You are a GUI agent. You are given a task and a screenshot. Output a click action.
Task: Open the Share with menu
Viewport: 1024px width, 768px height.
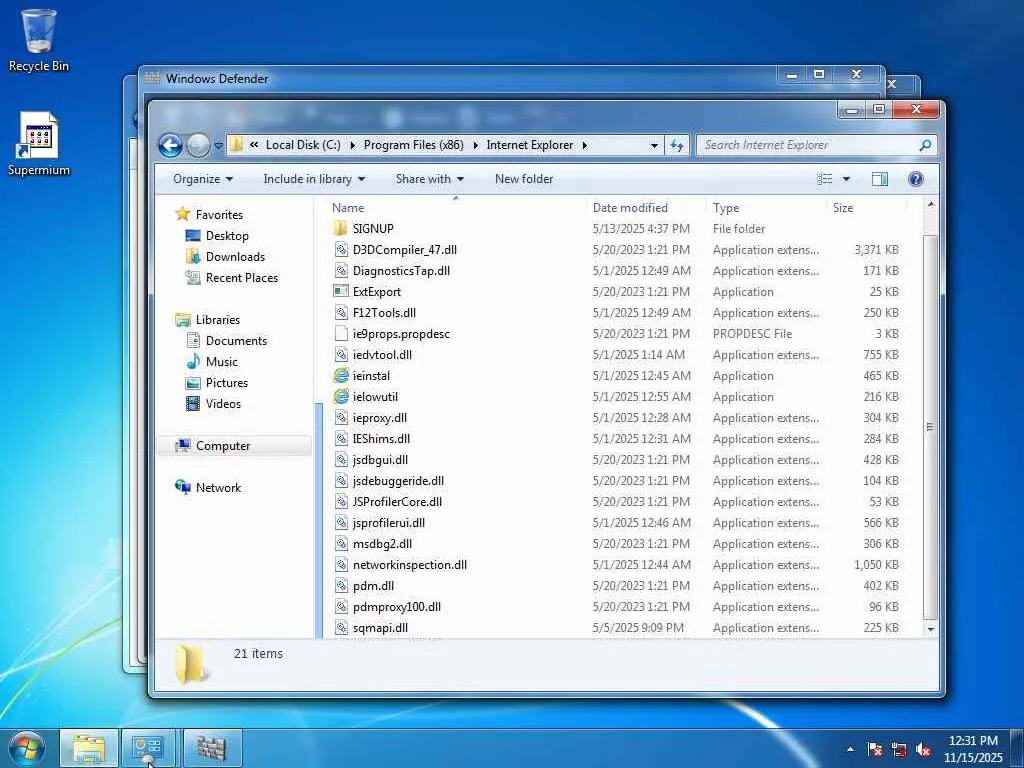coord(430,179)
